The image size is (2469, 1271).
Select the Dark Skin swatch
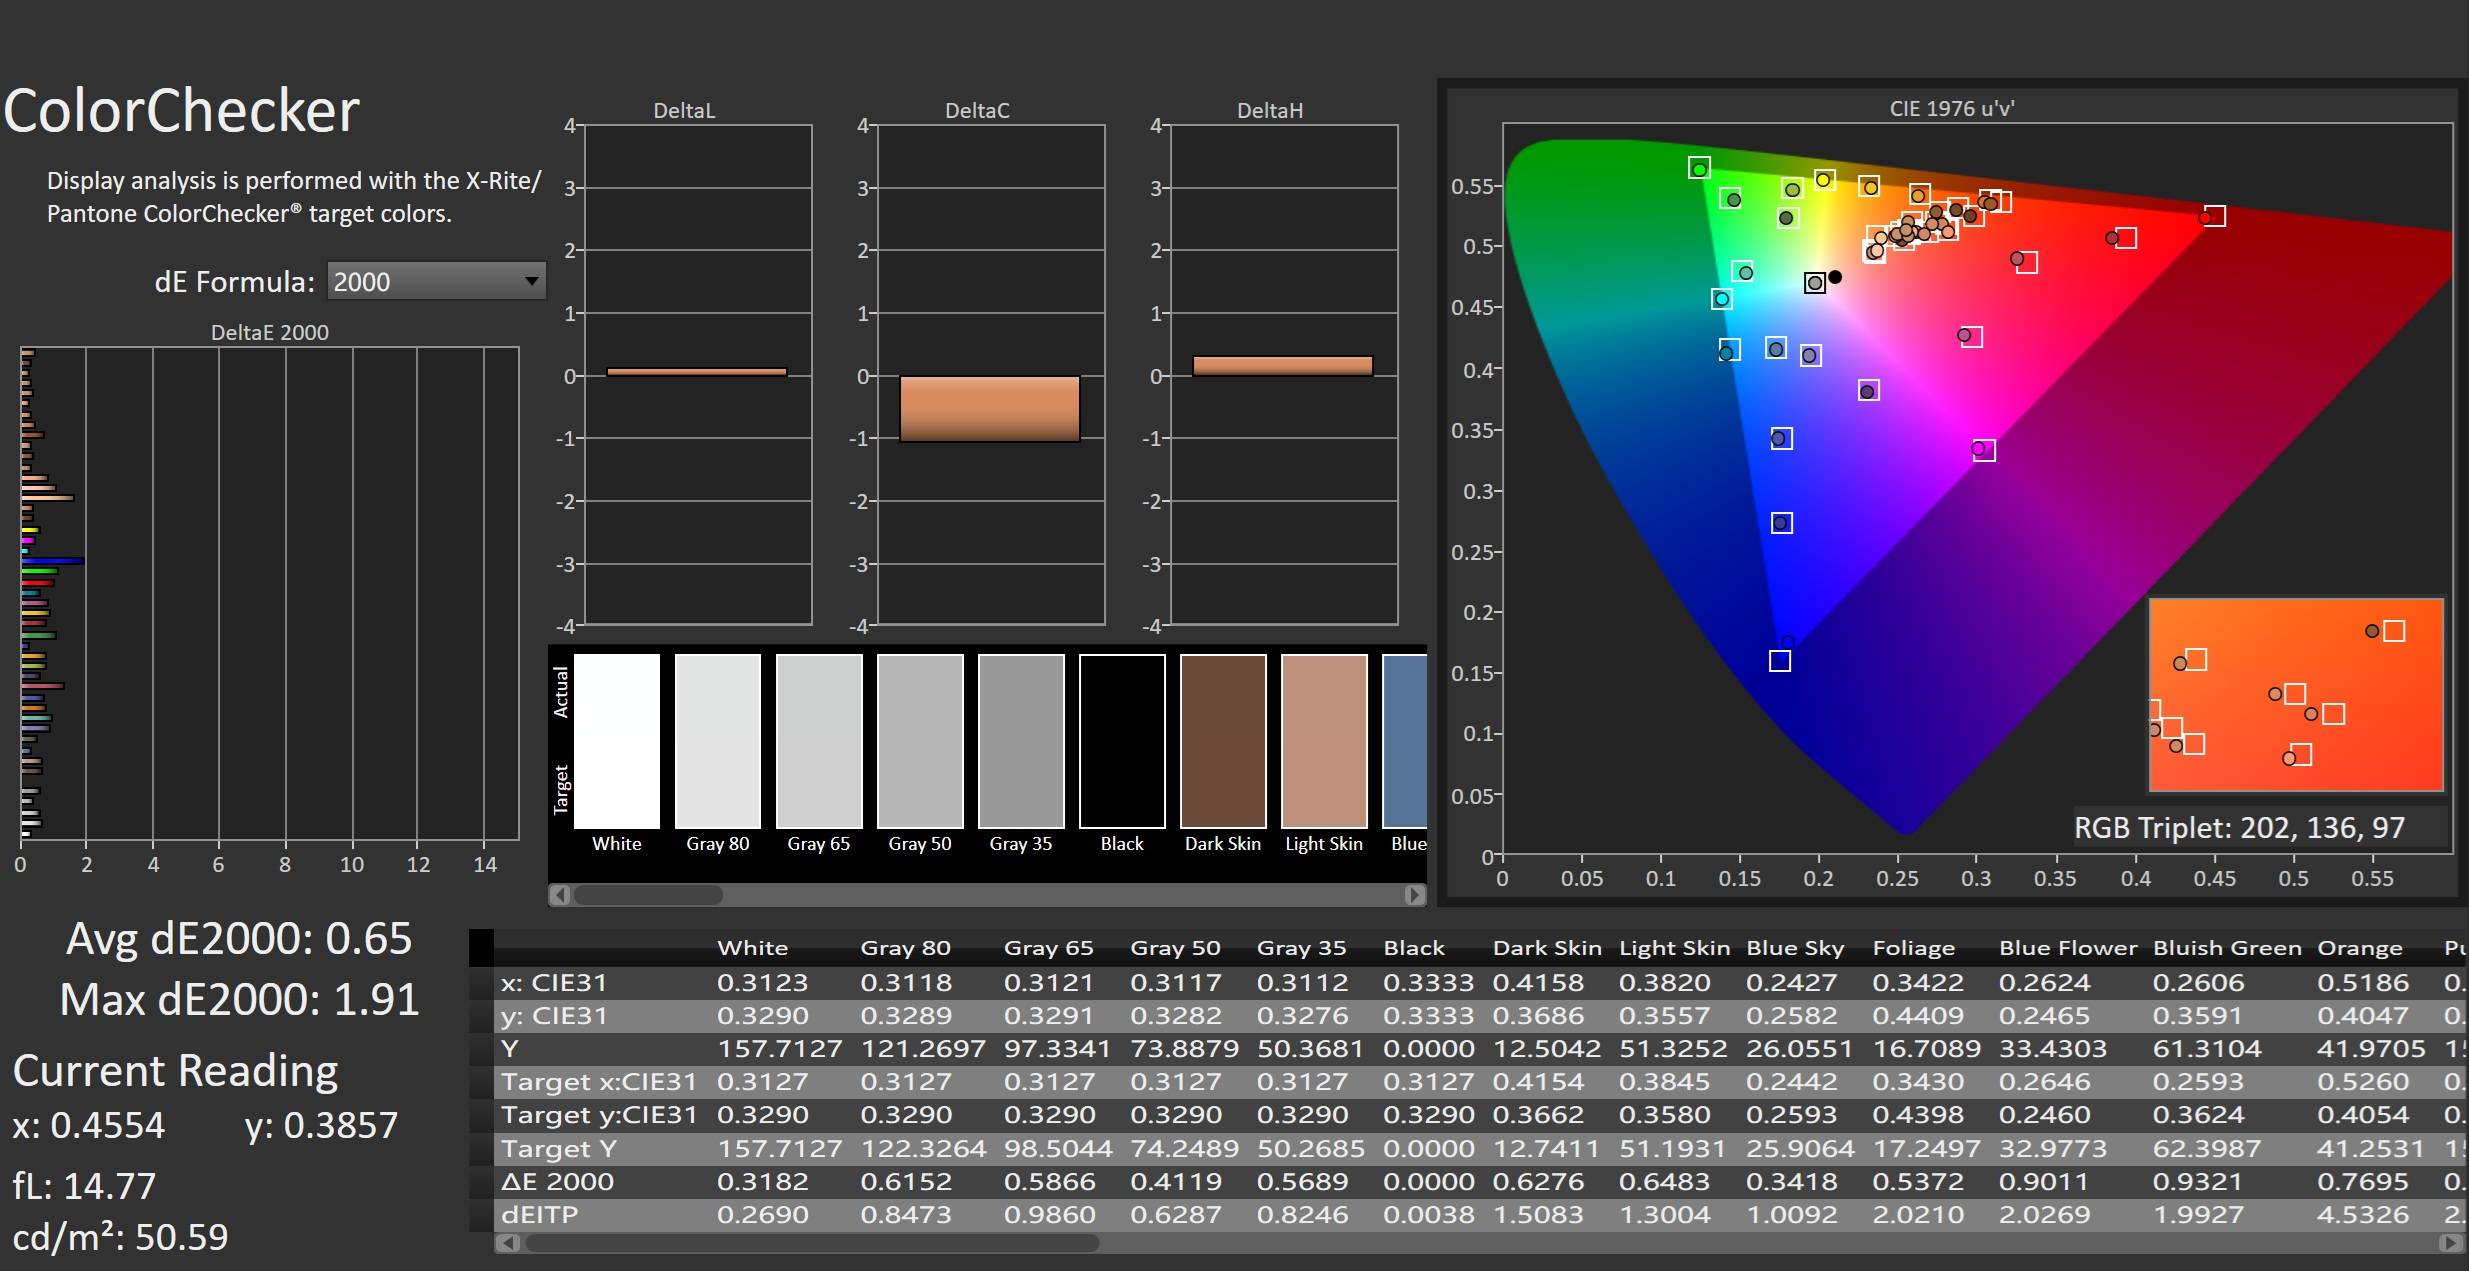pyautogui.click(x=1223, y=741)
